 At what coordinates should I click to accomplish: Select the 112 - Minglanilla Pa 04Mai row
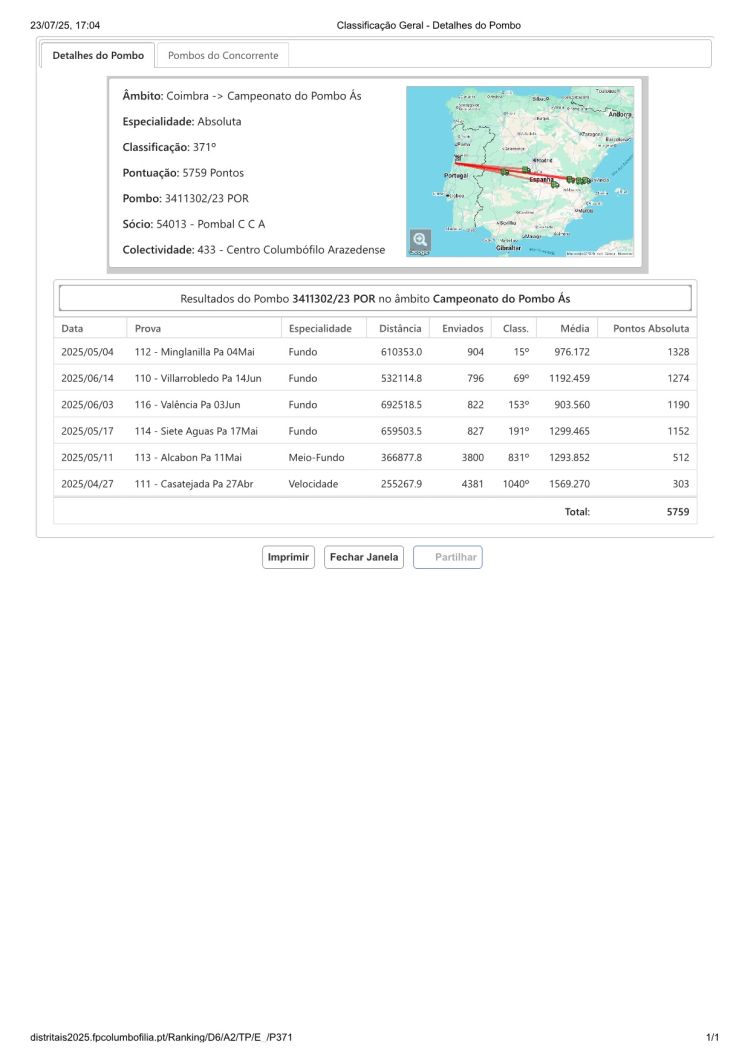pyautogui.click(x=375, y=352)
